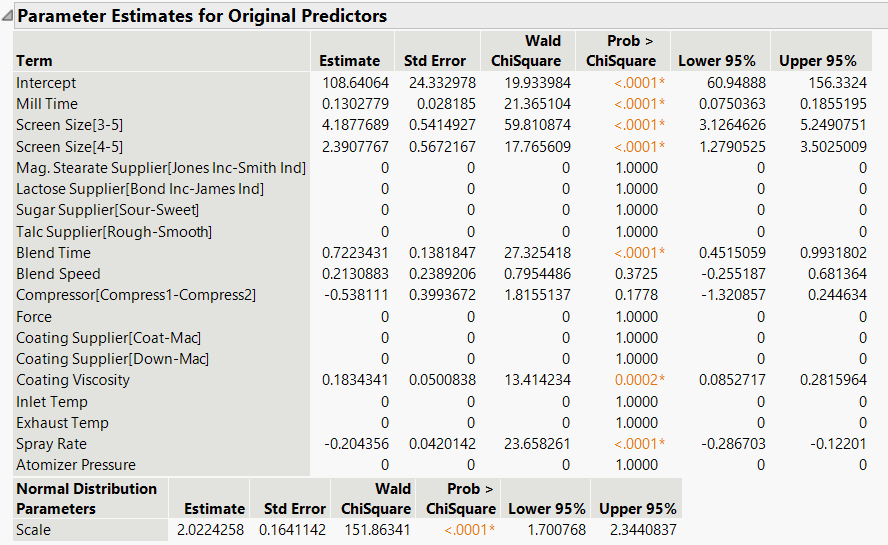This screenshot has width=888, height=545.
Task: Click the Wald ChiSquare column header
Action: click(x=526, y=51)
